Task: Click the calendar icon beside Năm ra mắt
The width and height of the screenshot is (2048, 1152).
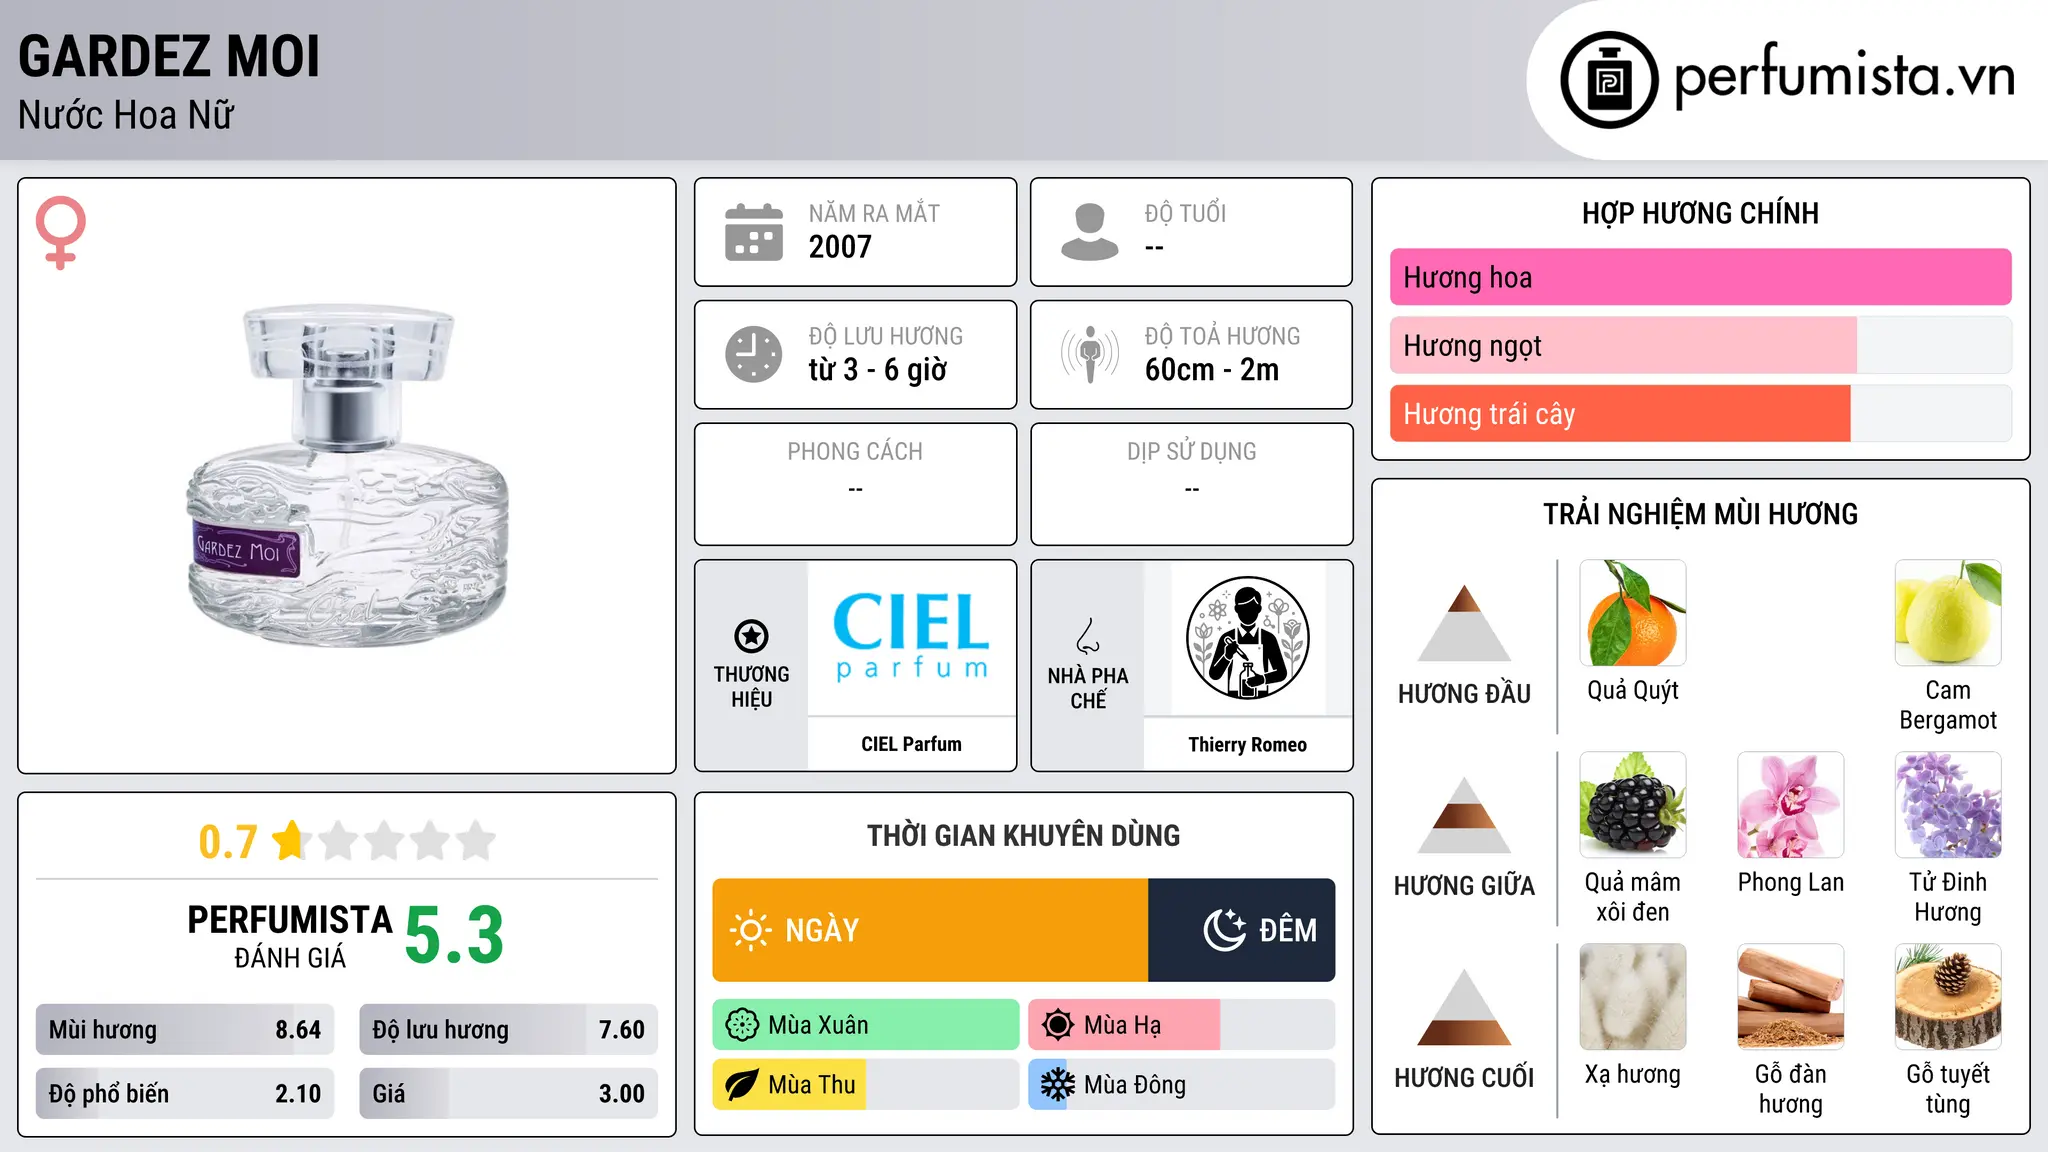Action: pyautogui.click(x=754, y=232)
